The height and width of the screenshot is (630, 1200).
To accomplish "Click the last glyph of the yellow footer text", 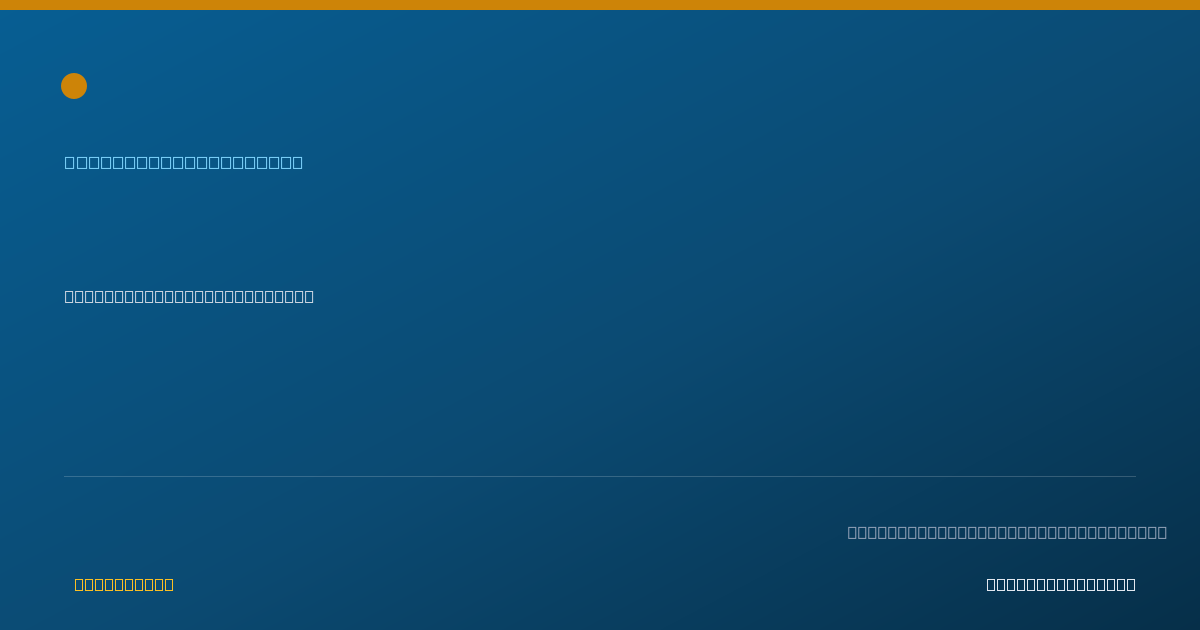I will (x=169, y=584).
